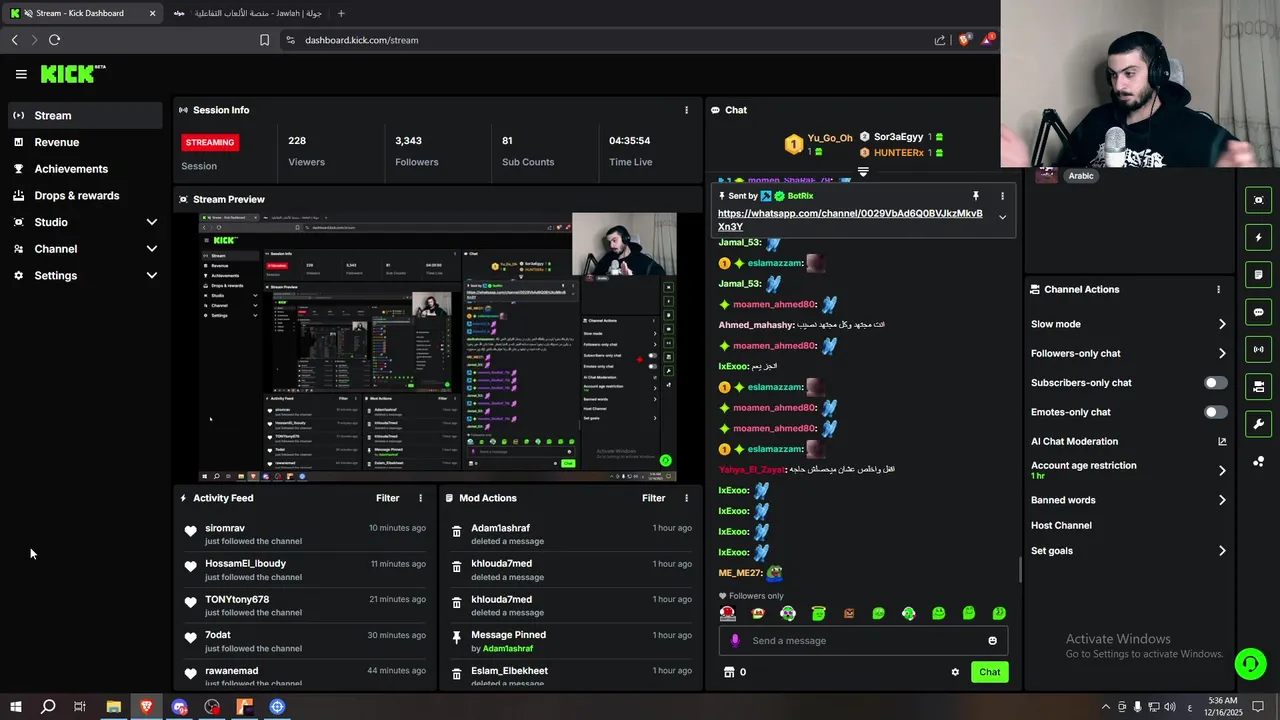Click the share icon in address bar
The image size is (1280, 720).
(940, 40)
